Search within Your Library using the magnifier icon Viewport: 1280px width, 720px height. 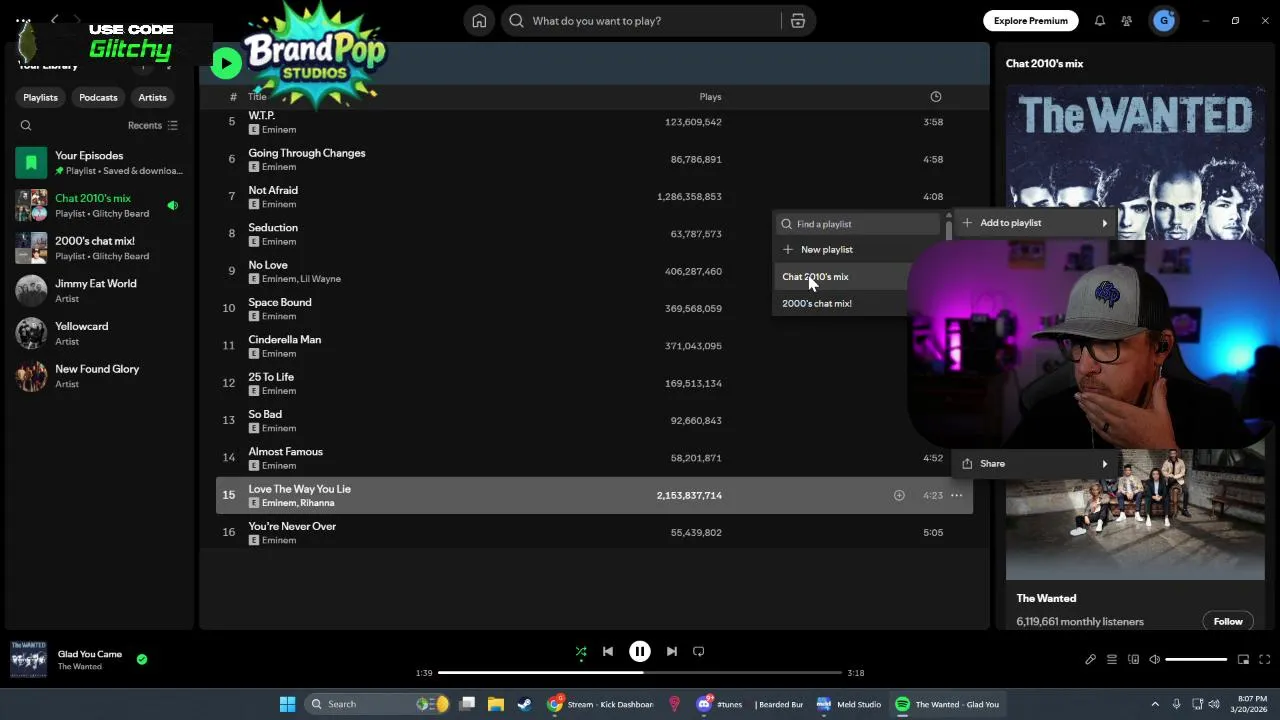(26, 126)
